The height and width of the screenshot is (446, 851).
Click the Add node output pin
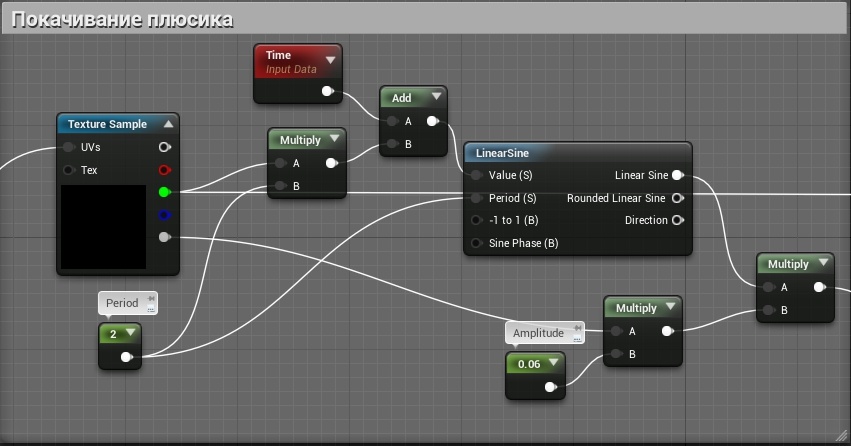(433, 121)
